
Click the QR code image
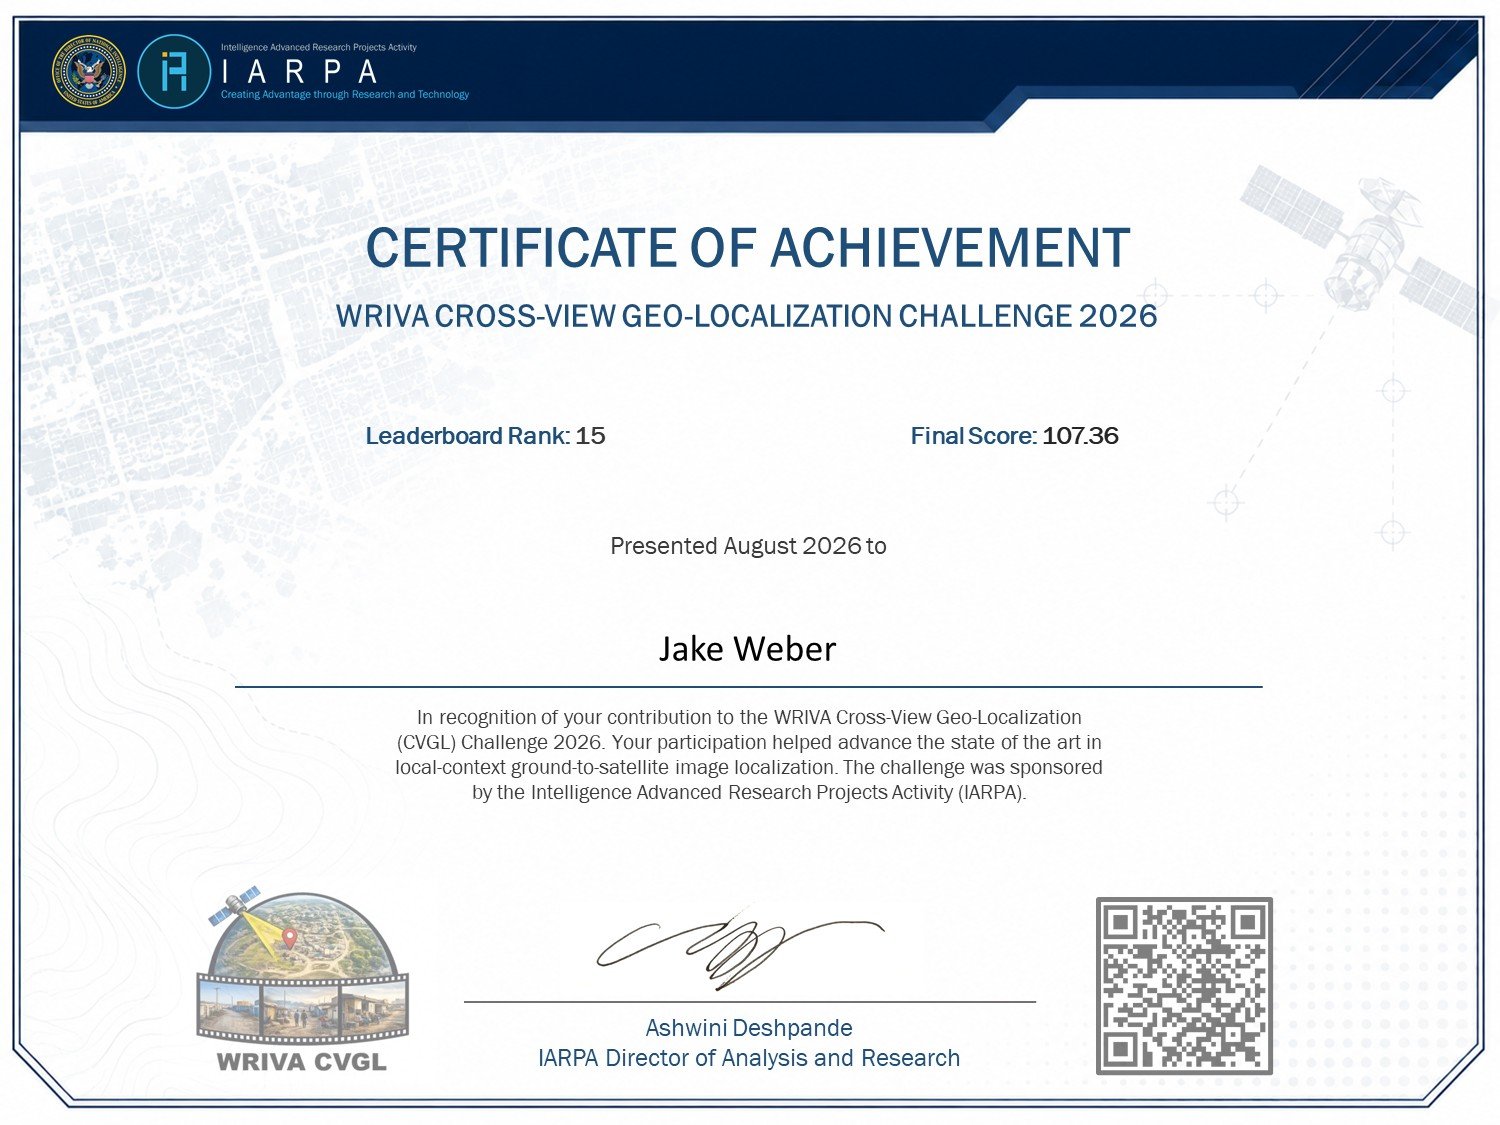pos(1184,986)
